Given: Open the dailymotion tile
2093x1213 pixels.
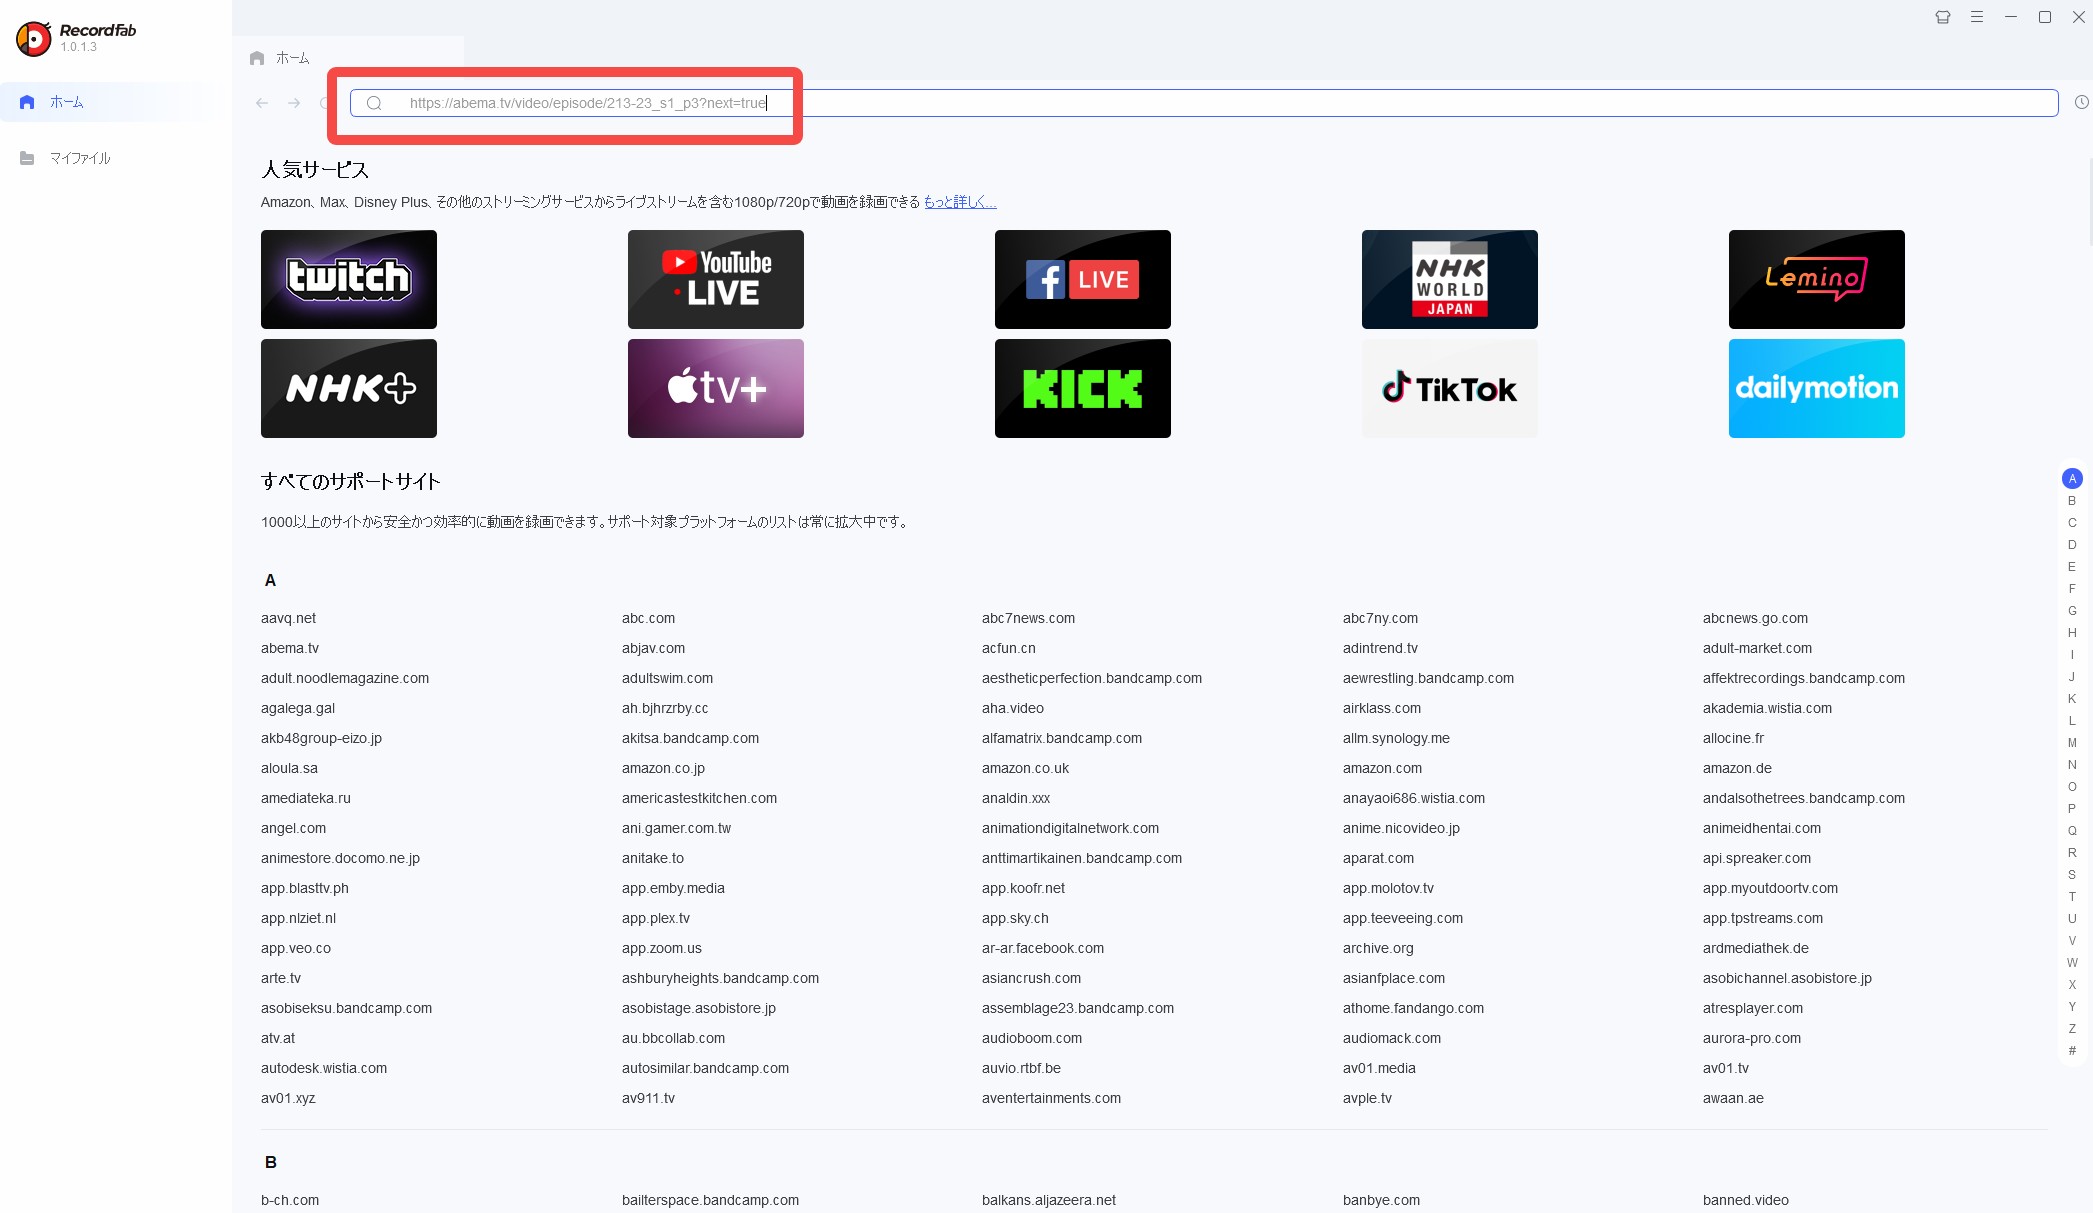Looking at the screenshot, I should pyautogui.click(x=1817, y=388).
